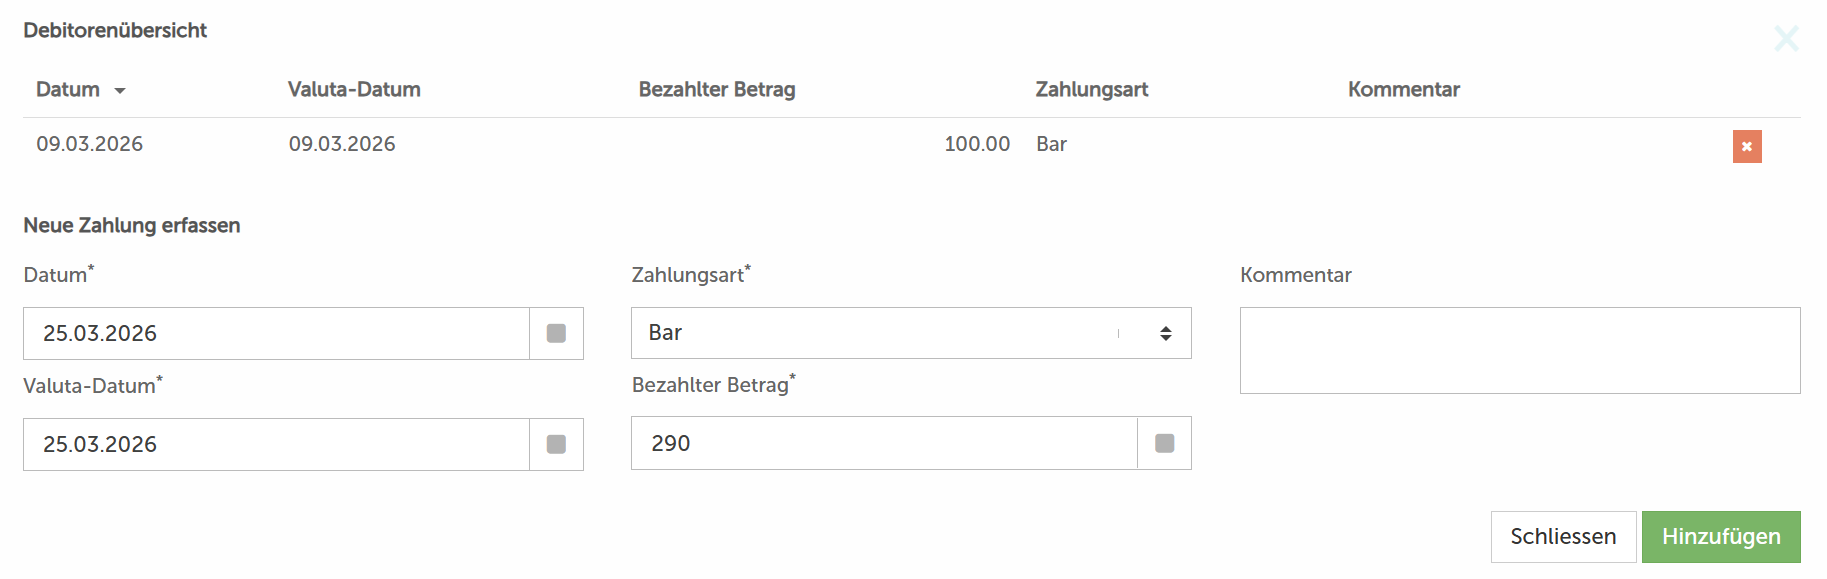Click the Bezahlter Betrag column header
1827x579 pixels.
(x=716, y=90)
